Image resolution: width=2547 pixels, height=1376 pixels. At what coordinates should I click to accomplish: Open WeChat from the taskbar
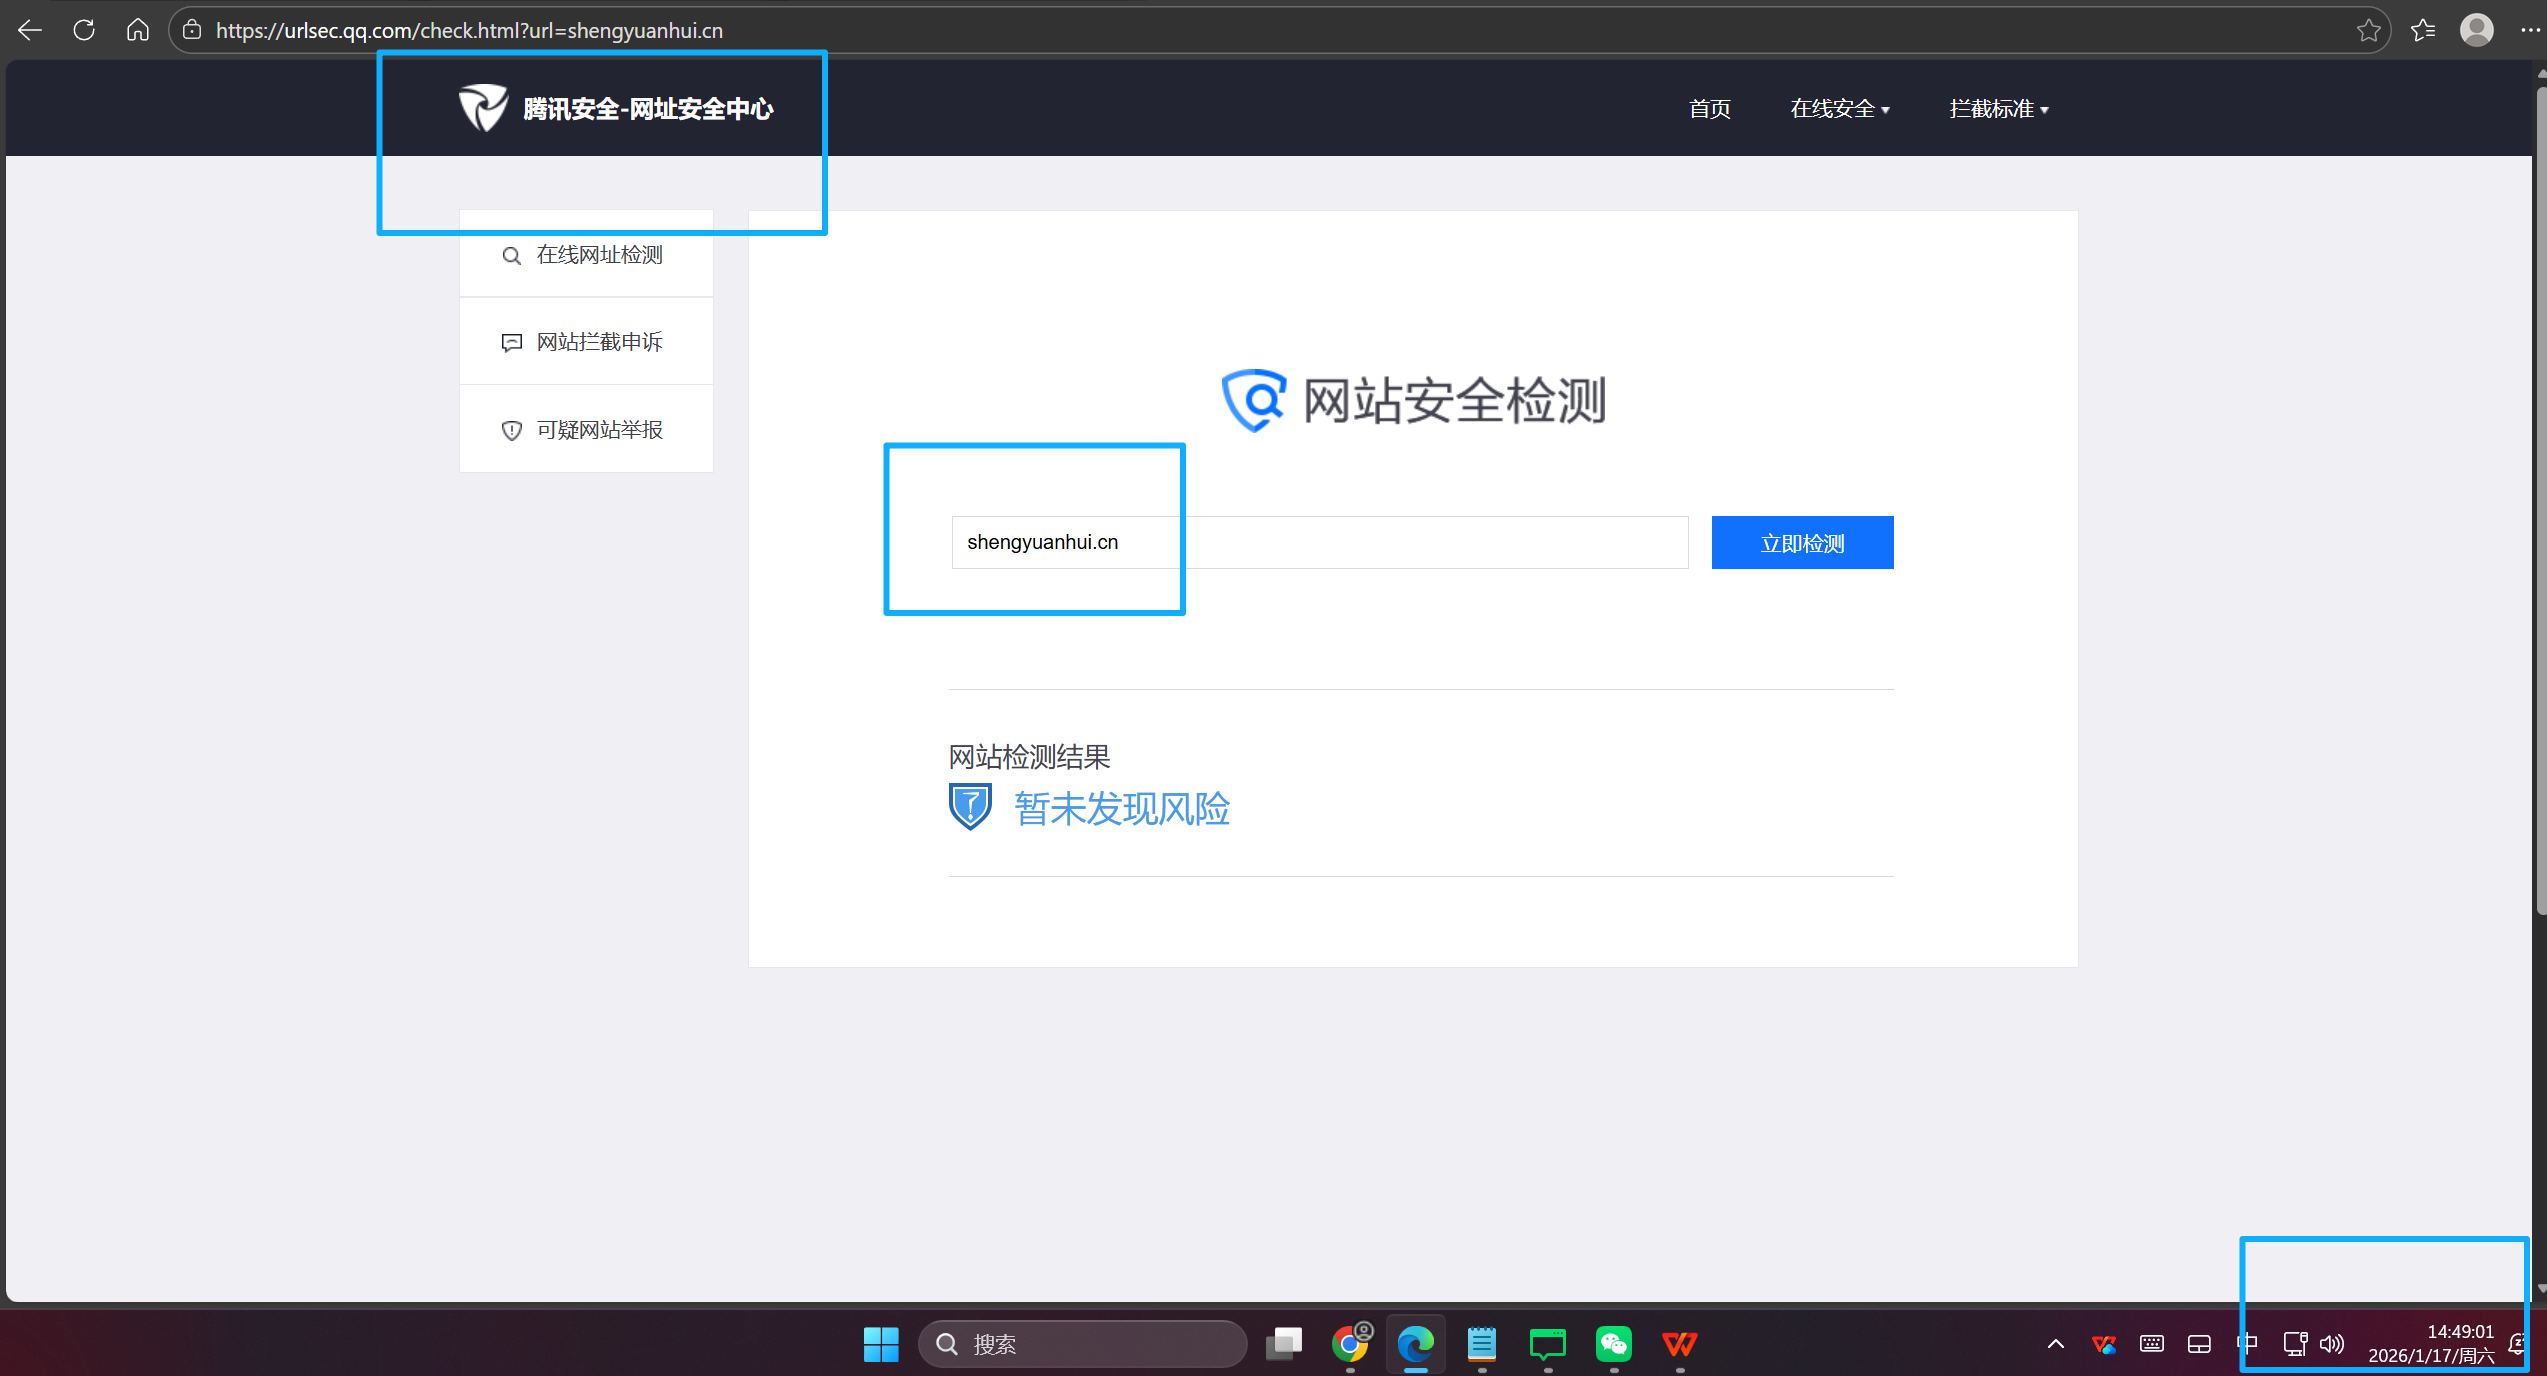click(1614, 1344)
